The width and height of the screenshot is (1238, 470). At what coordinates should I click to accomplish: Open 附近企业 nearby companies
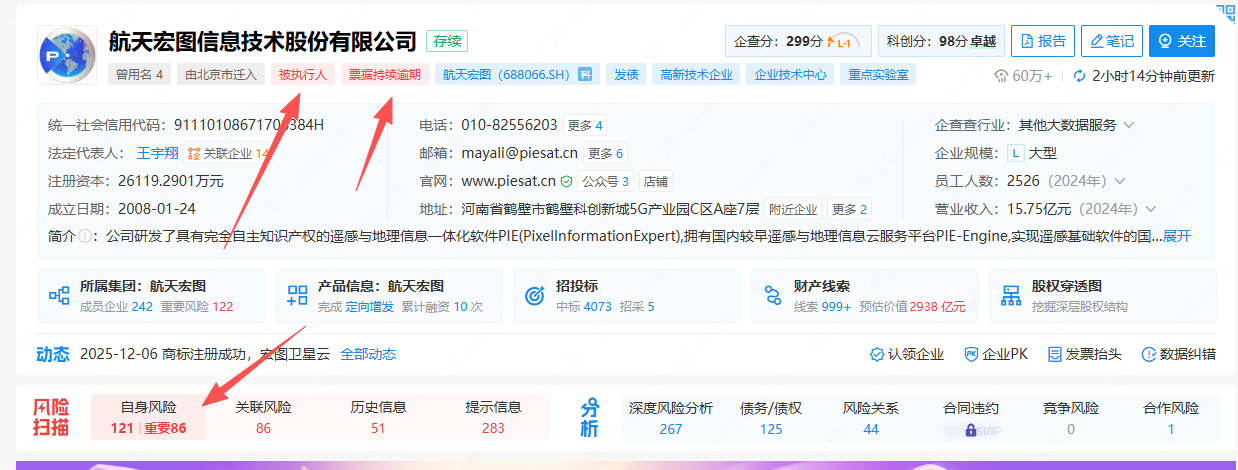[793, 209]
